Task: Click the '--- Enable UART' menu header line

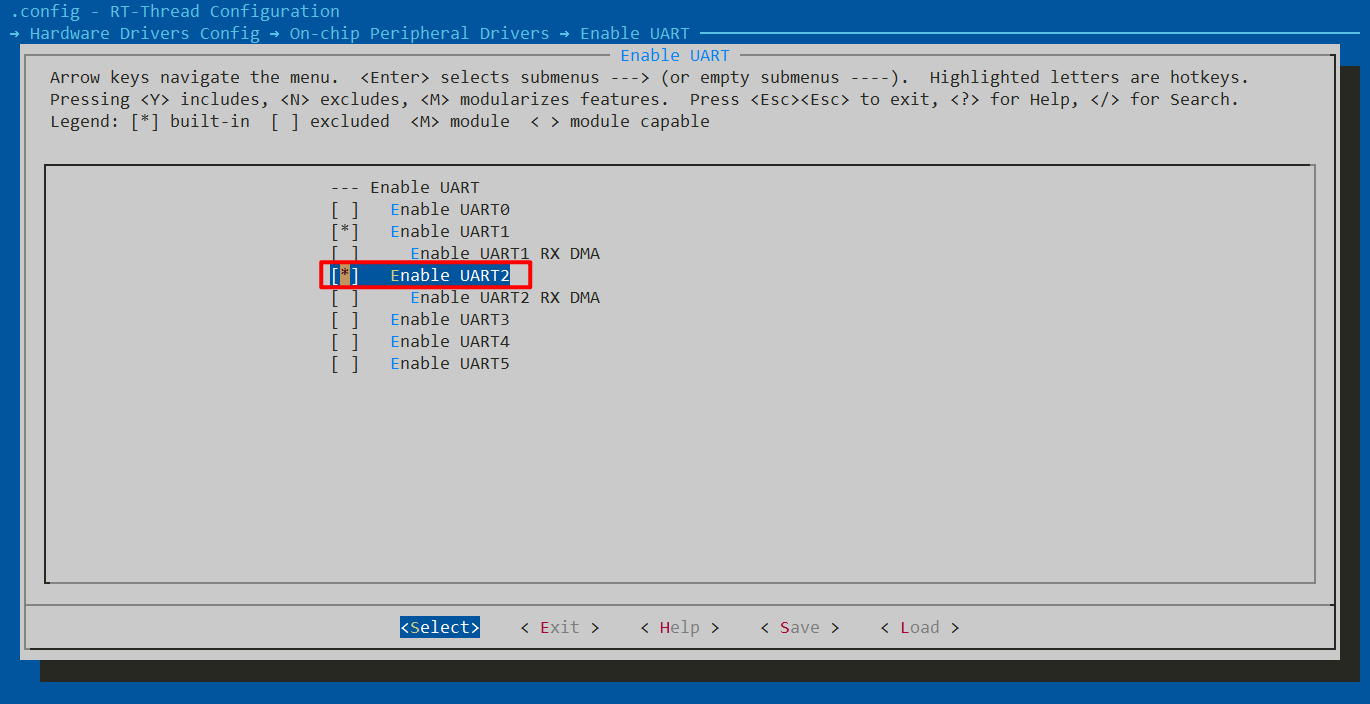Action: click(x=405, y=187)
